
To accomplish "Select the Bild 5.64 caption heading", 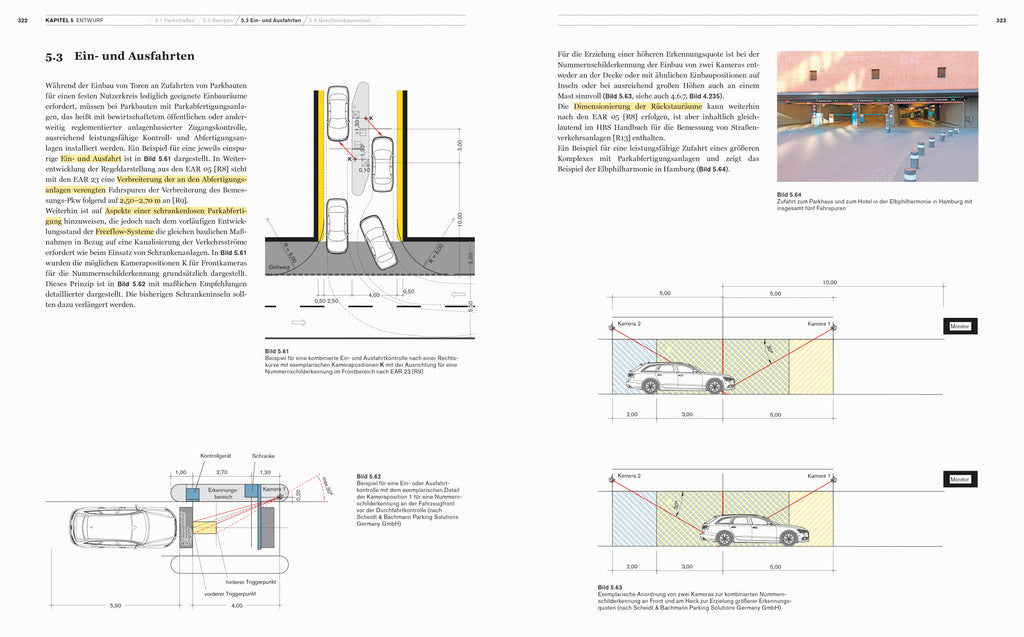I will (791, 194).
